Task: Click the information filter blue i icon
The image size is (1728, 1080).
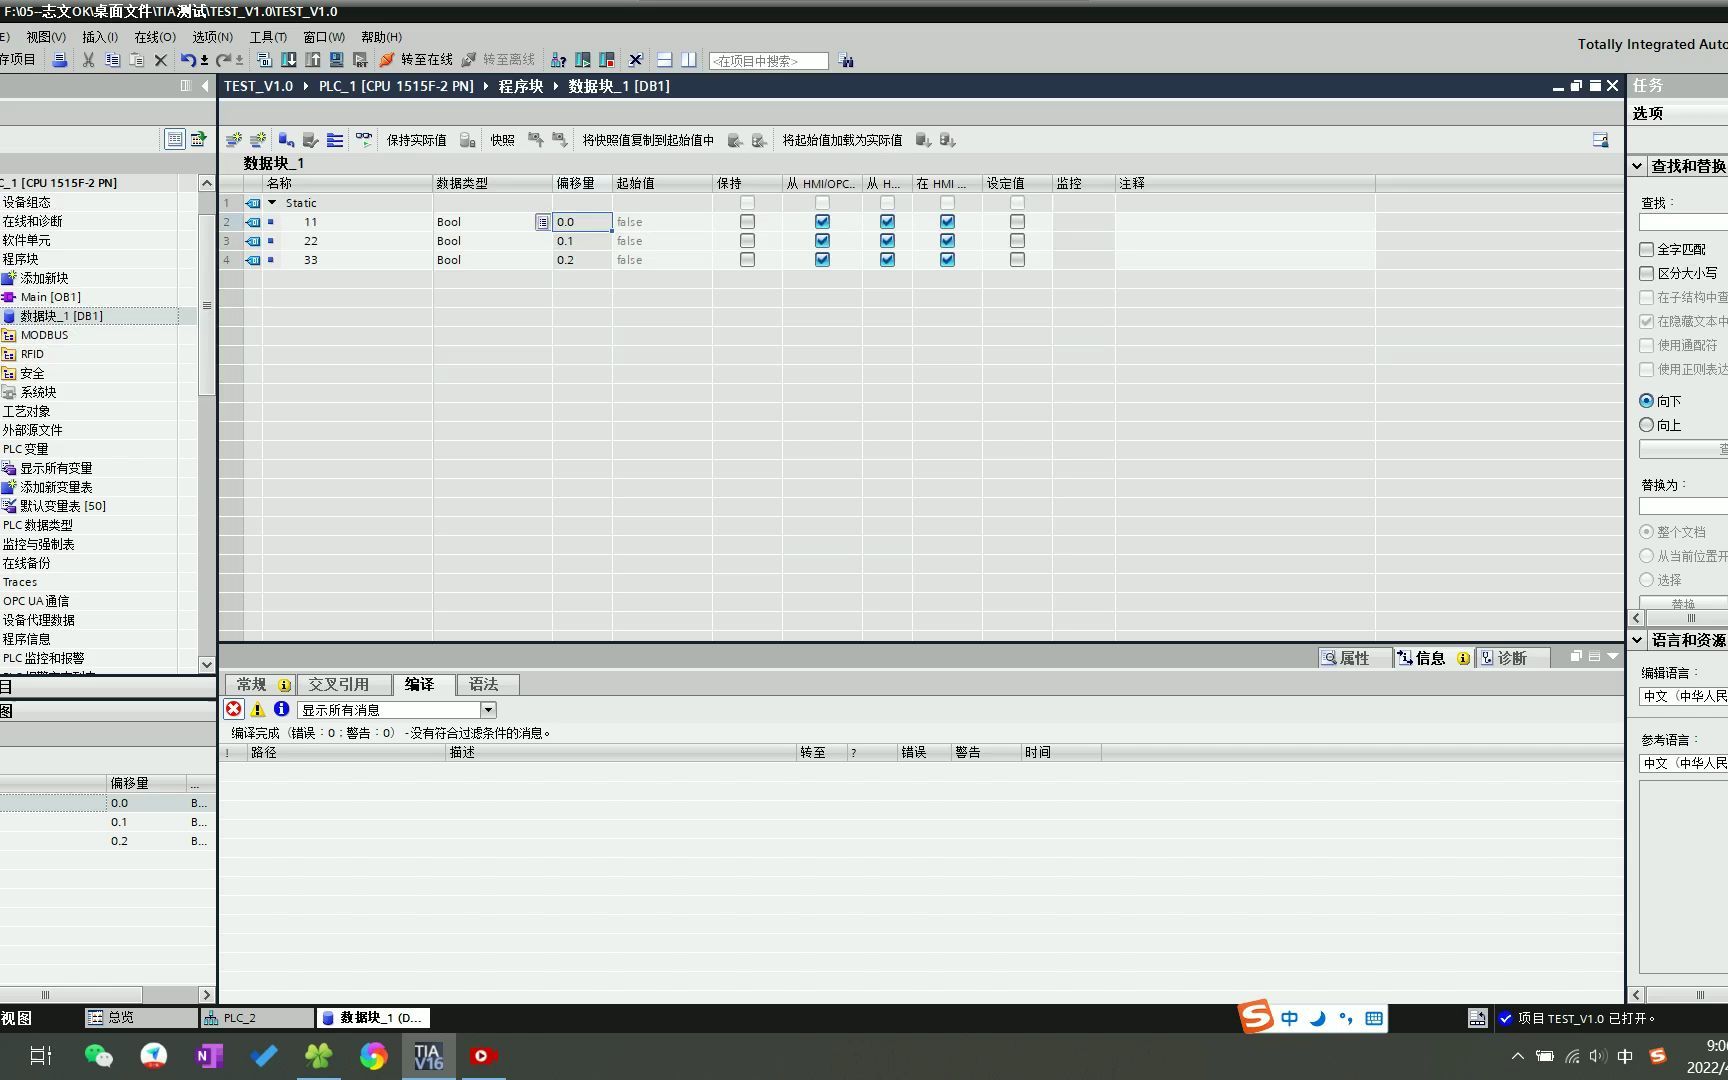Action: tap(282, 709)
